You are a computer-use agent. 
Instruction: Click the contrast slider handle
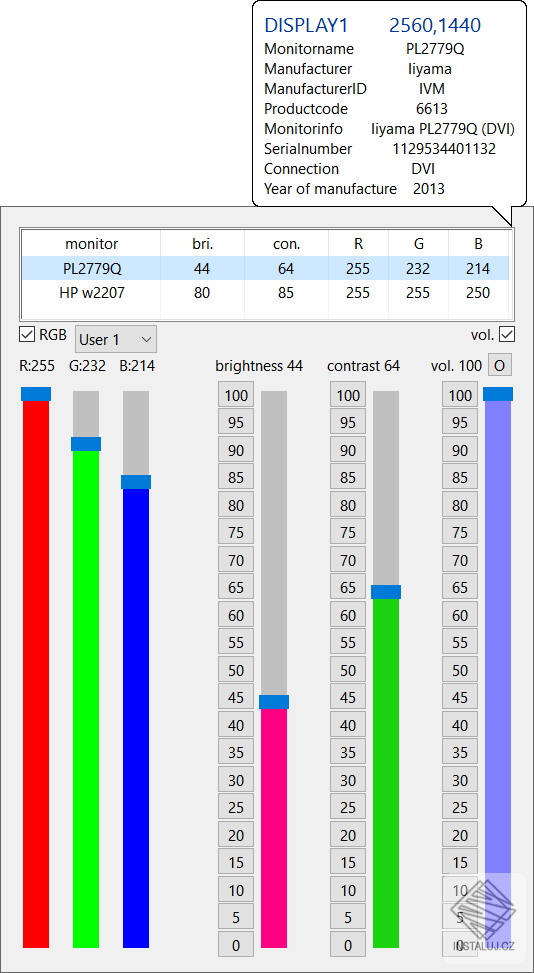pos(386,592)
